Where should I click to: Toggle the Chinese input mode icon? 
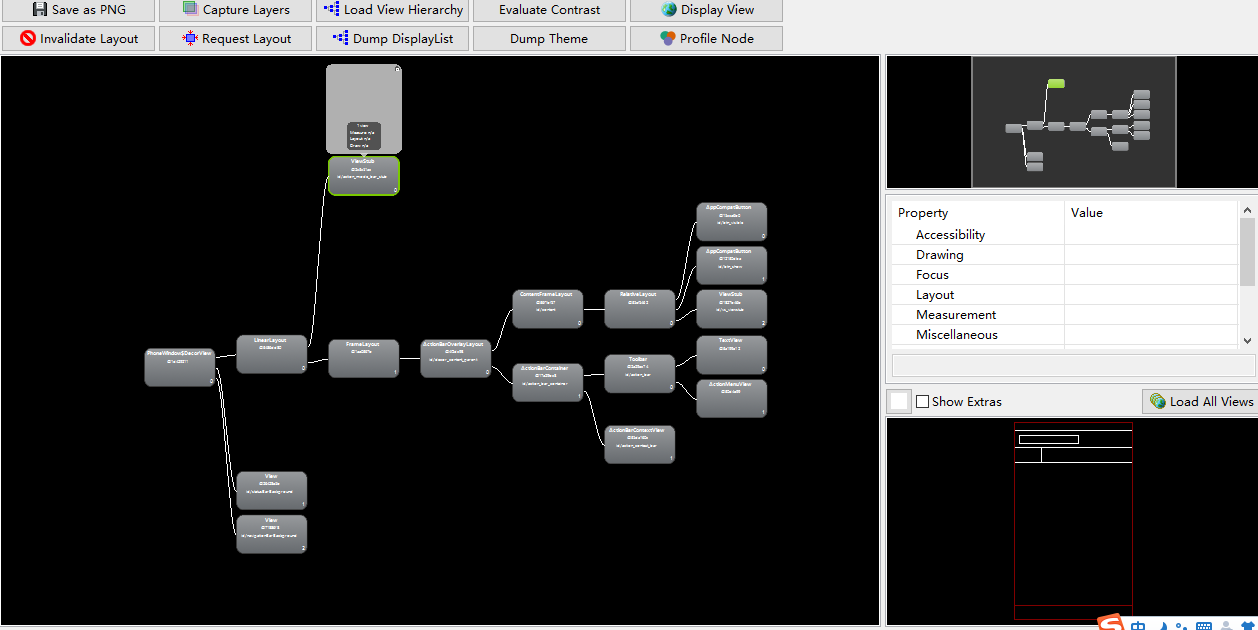(x=1139, y=625)
